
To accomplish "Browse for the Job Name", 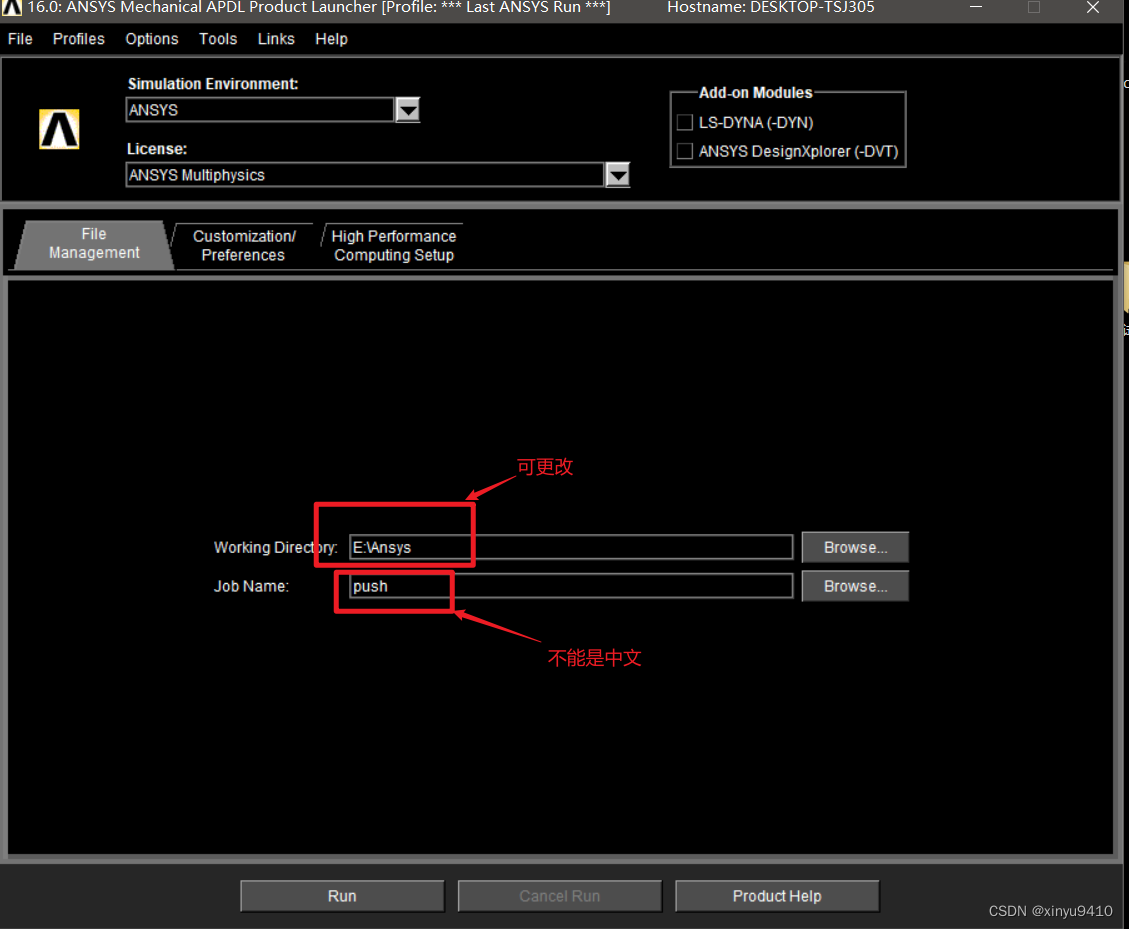I will tap(855, 586).
